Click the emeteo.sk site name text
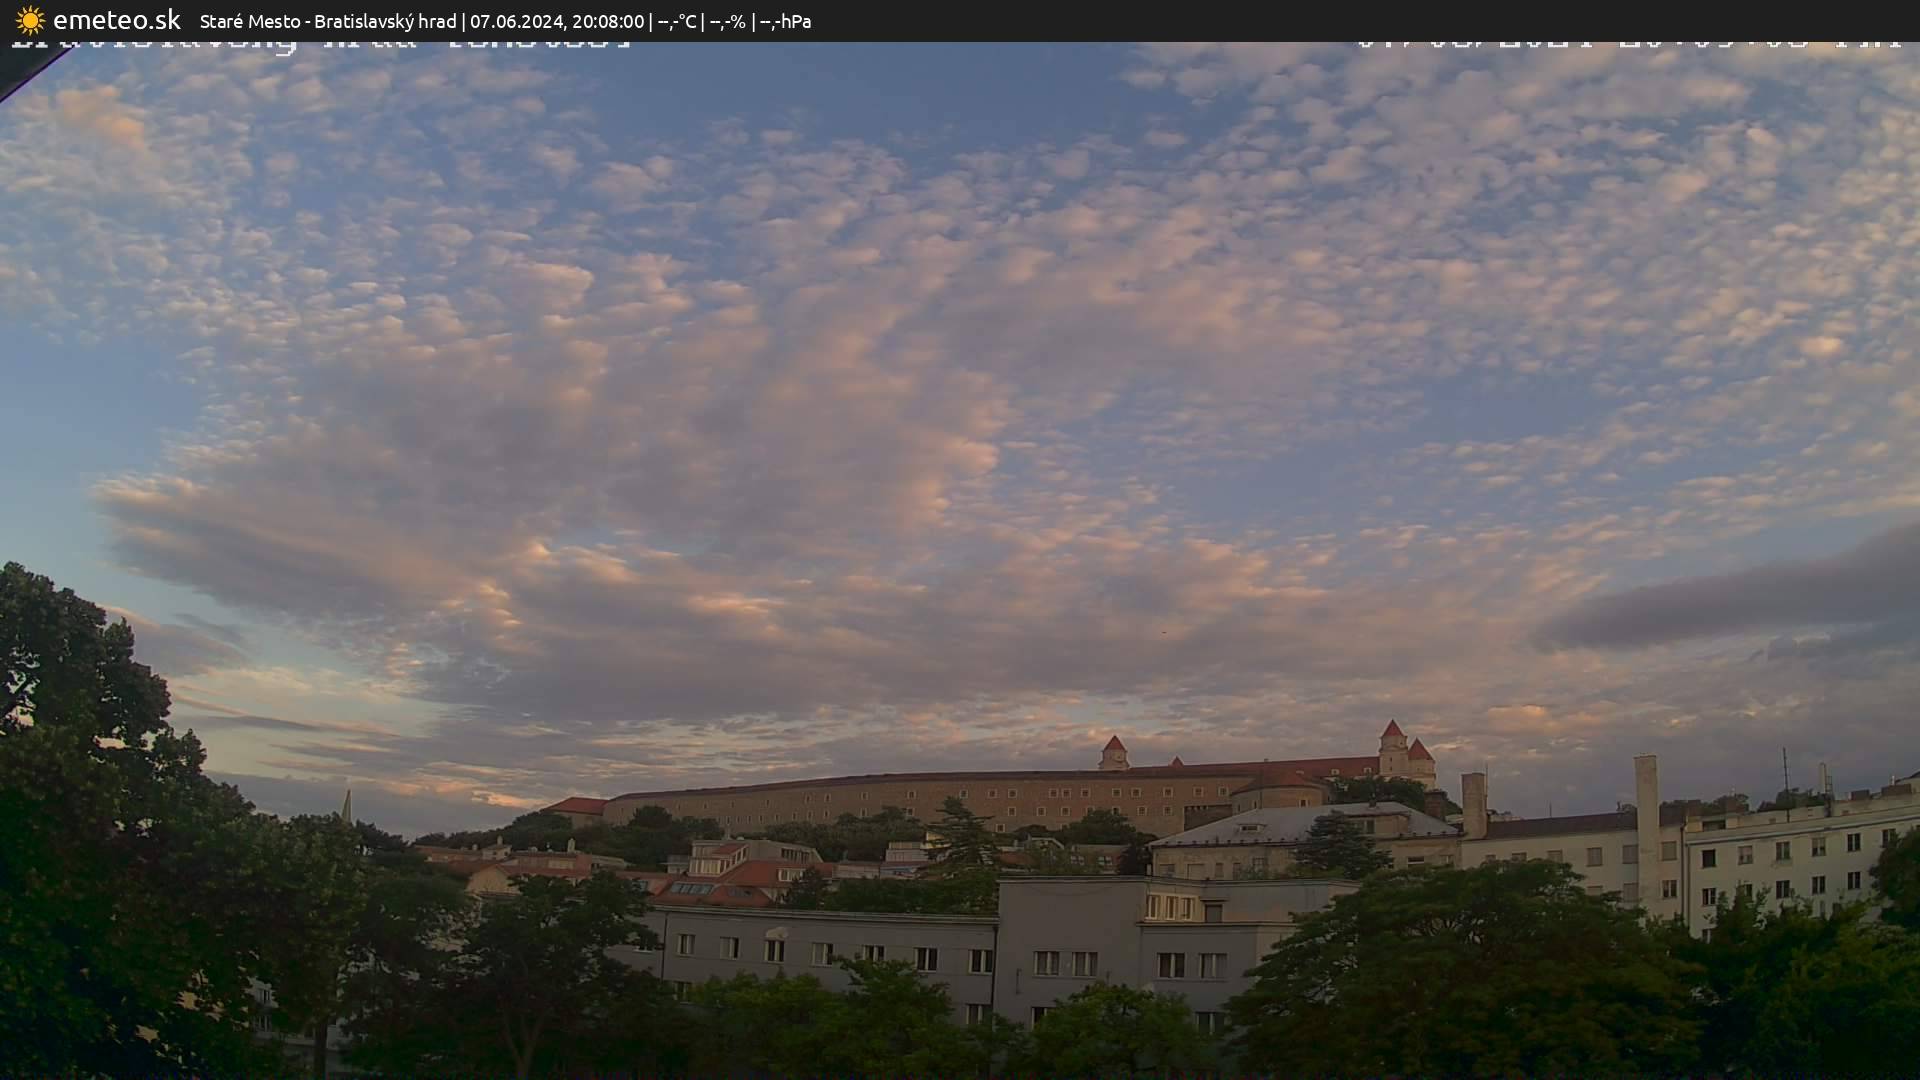This screenshot has width=1920, height=1080. [x=116, y=20]
